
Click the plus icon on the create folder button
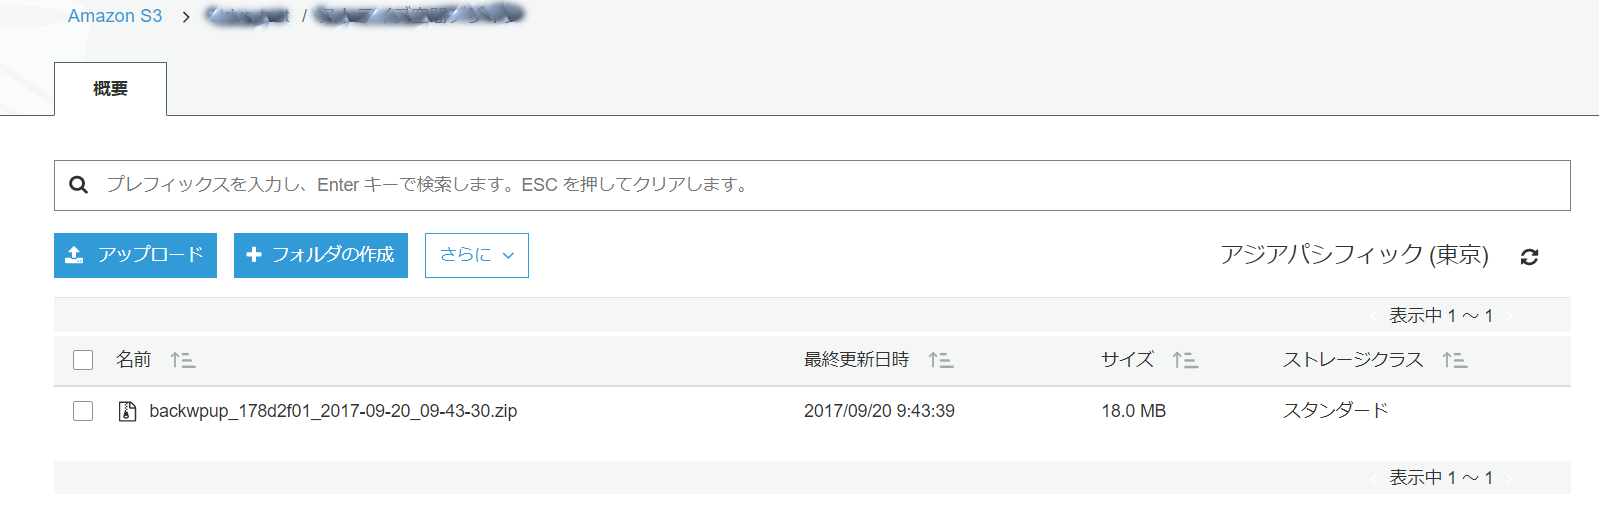[x=254, y=255]
